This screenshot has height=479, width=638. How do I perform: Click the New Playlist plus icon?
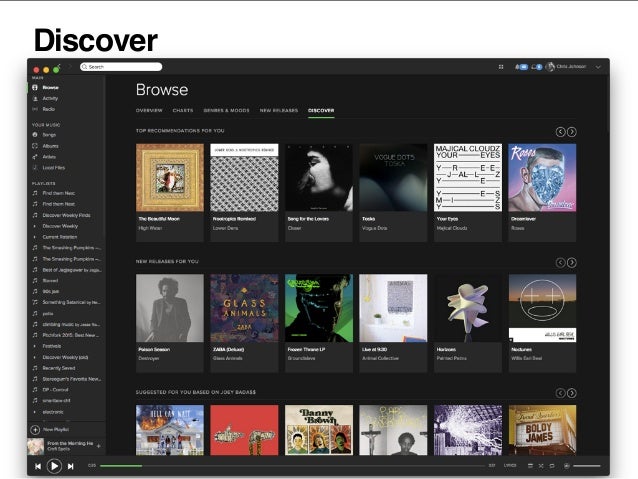click(35, 429)
